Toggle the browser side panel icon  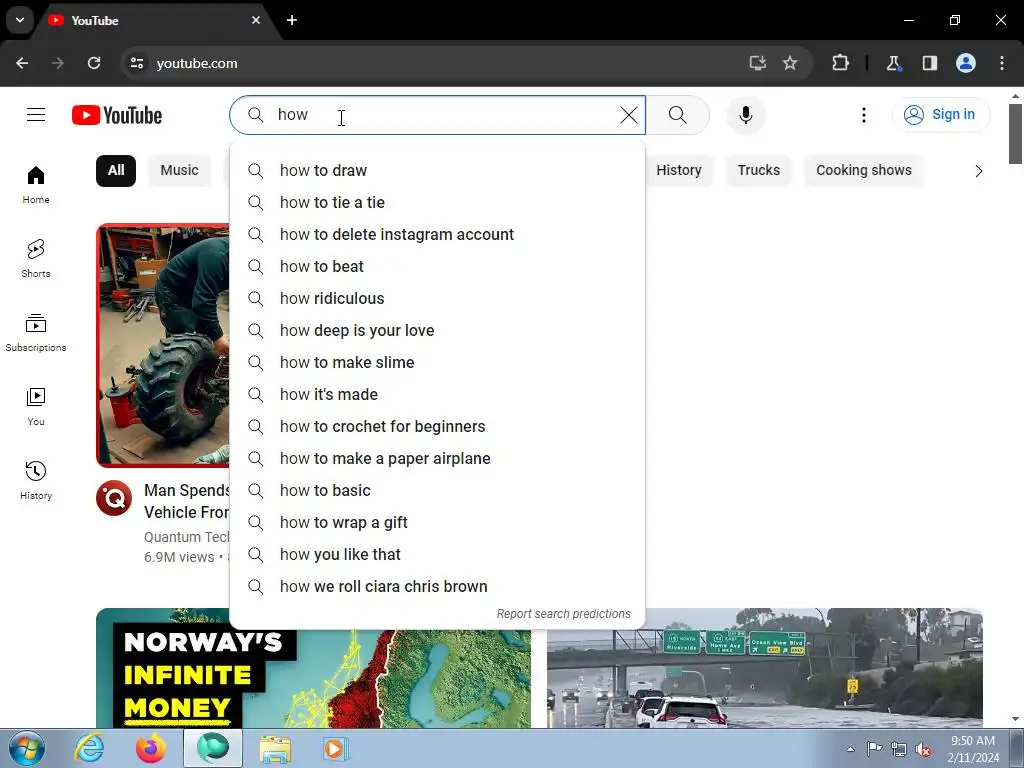[930, 63]
